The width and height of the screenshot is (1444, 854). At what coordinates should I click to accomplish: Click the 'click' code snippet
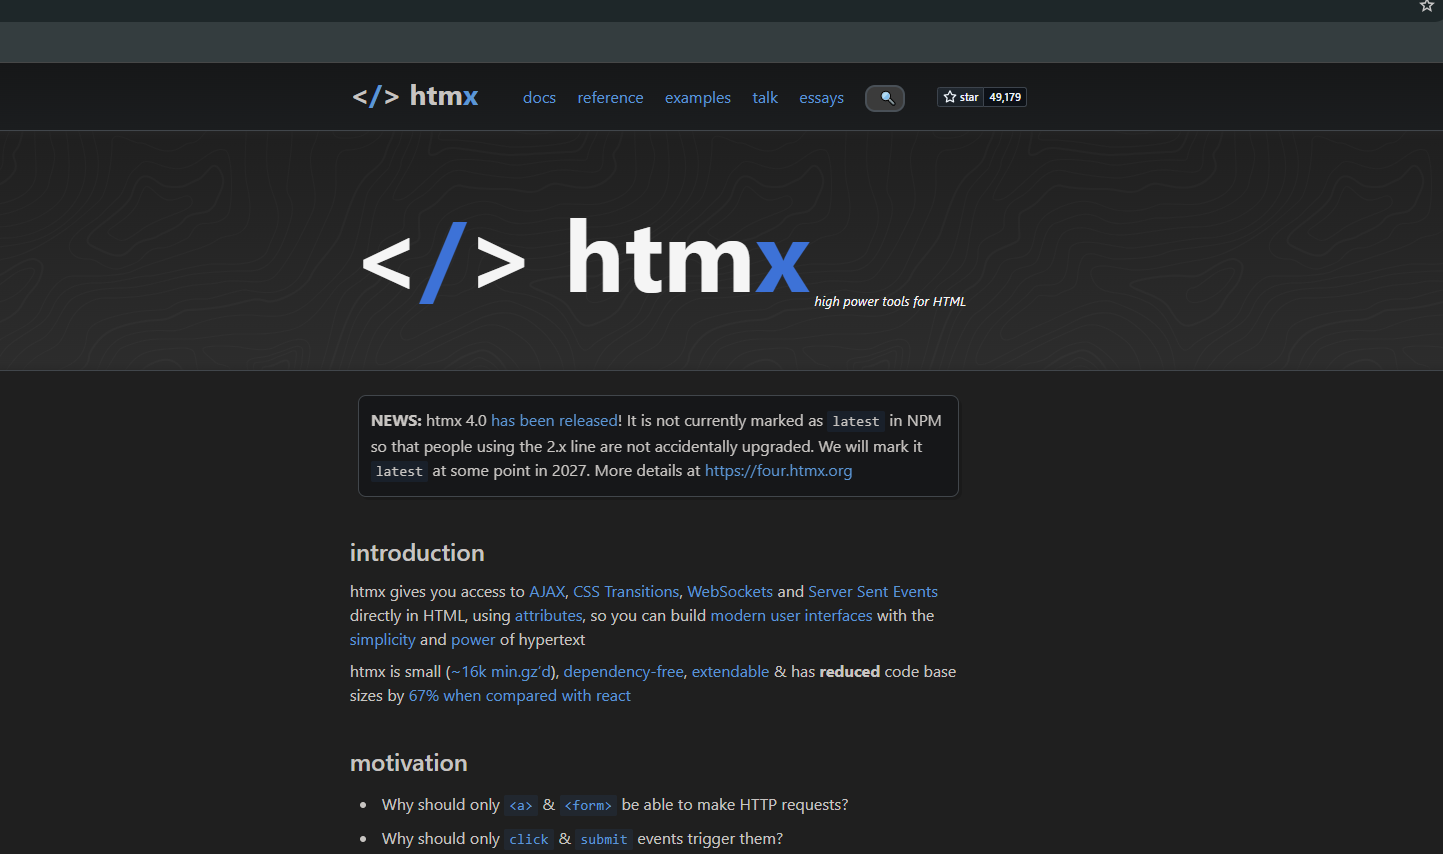(529, 840)
